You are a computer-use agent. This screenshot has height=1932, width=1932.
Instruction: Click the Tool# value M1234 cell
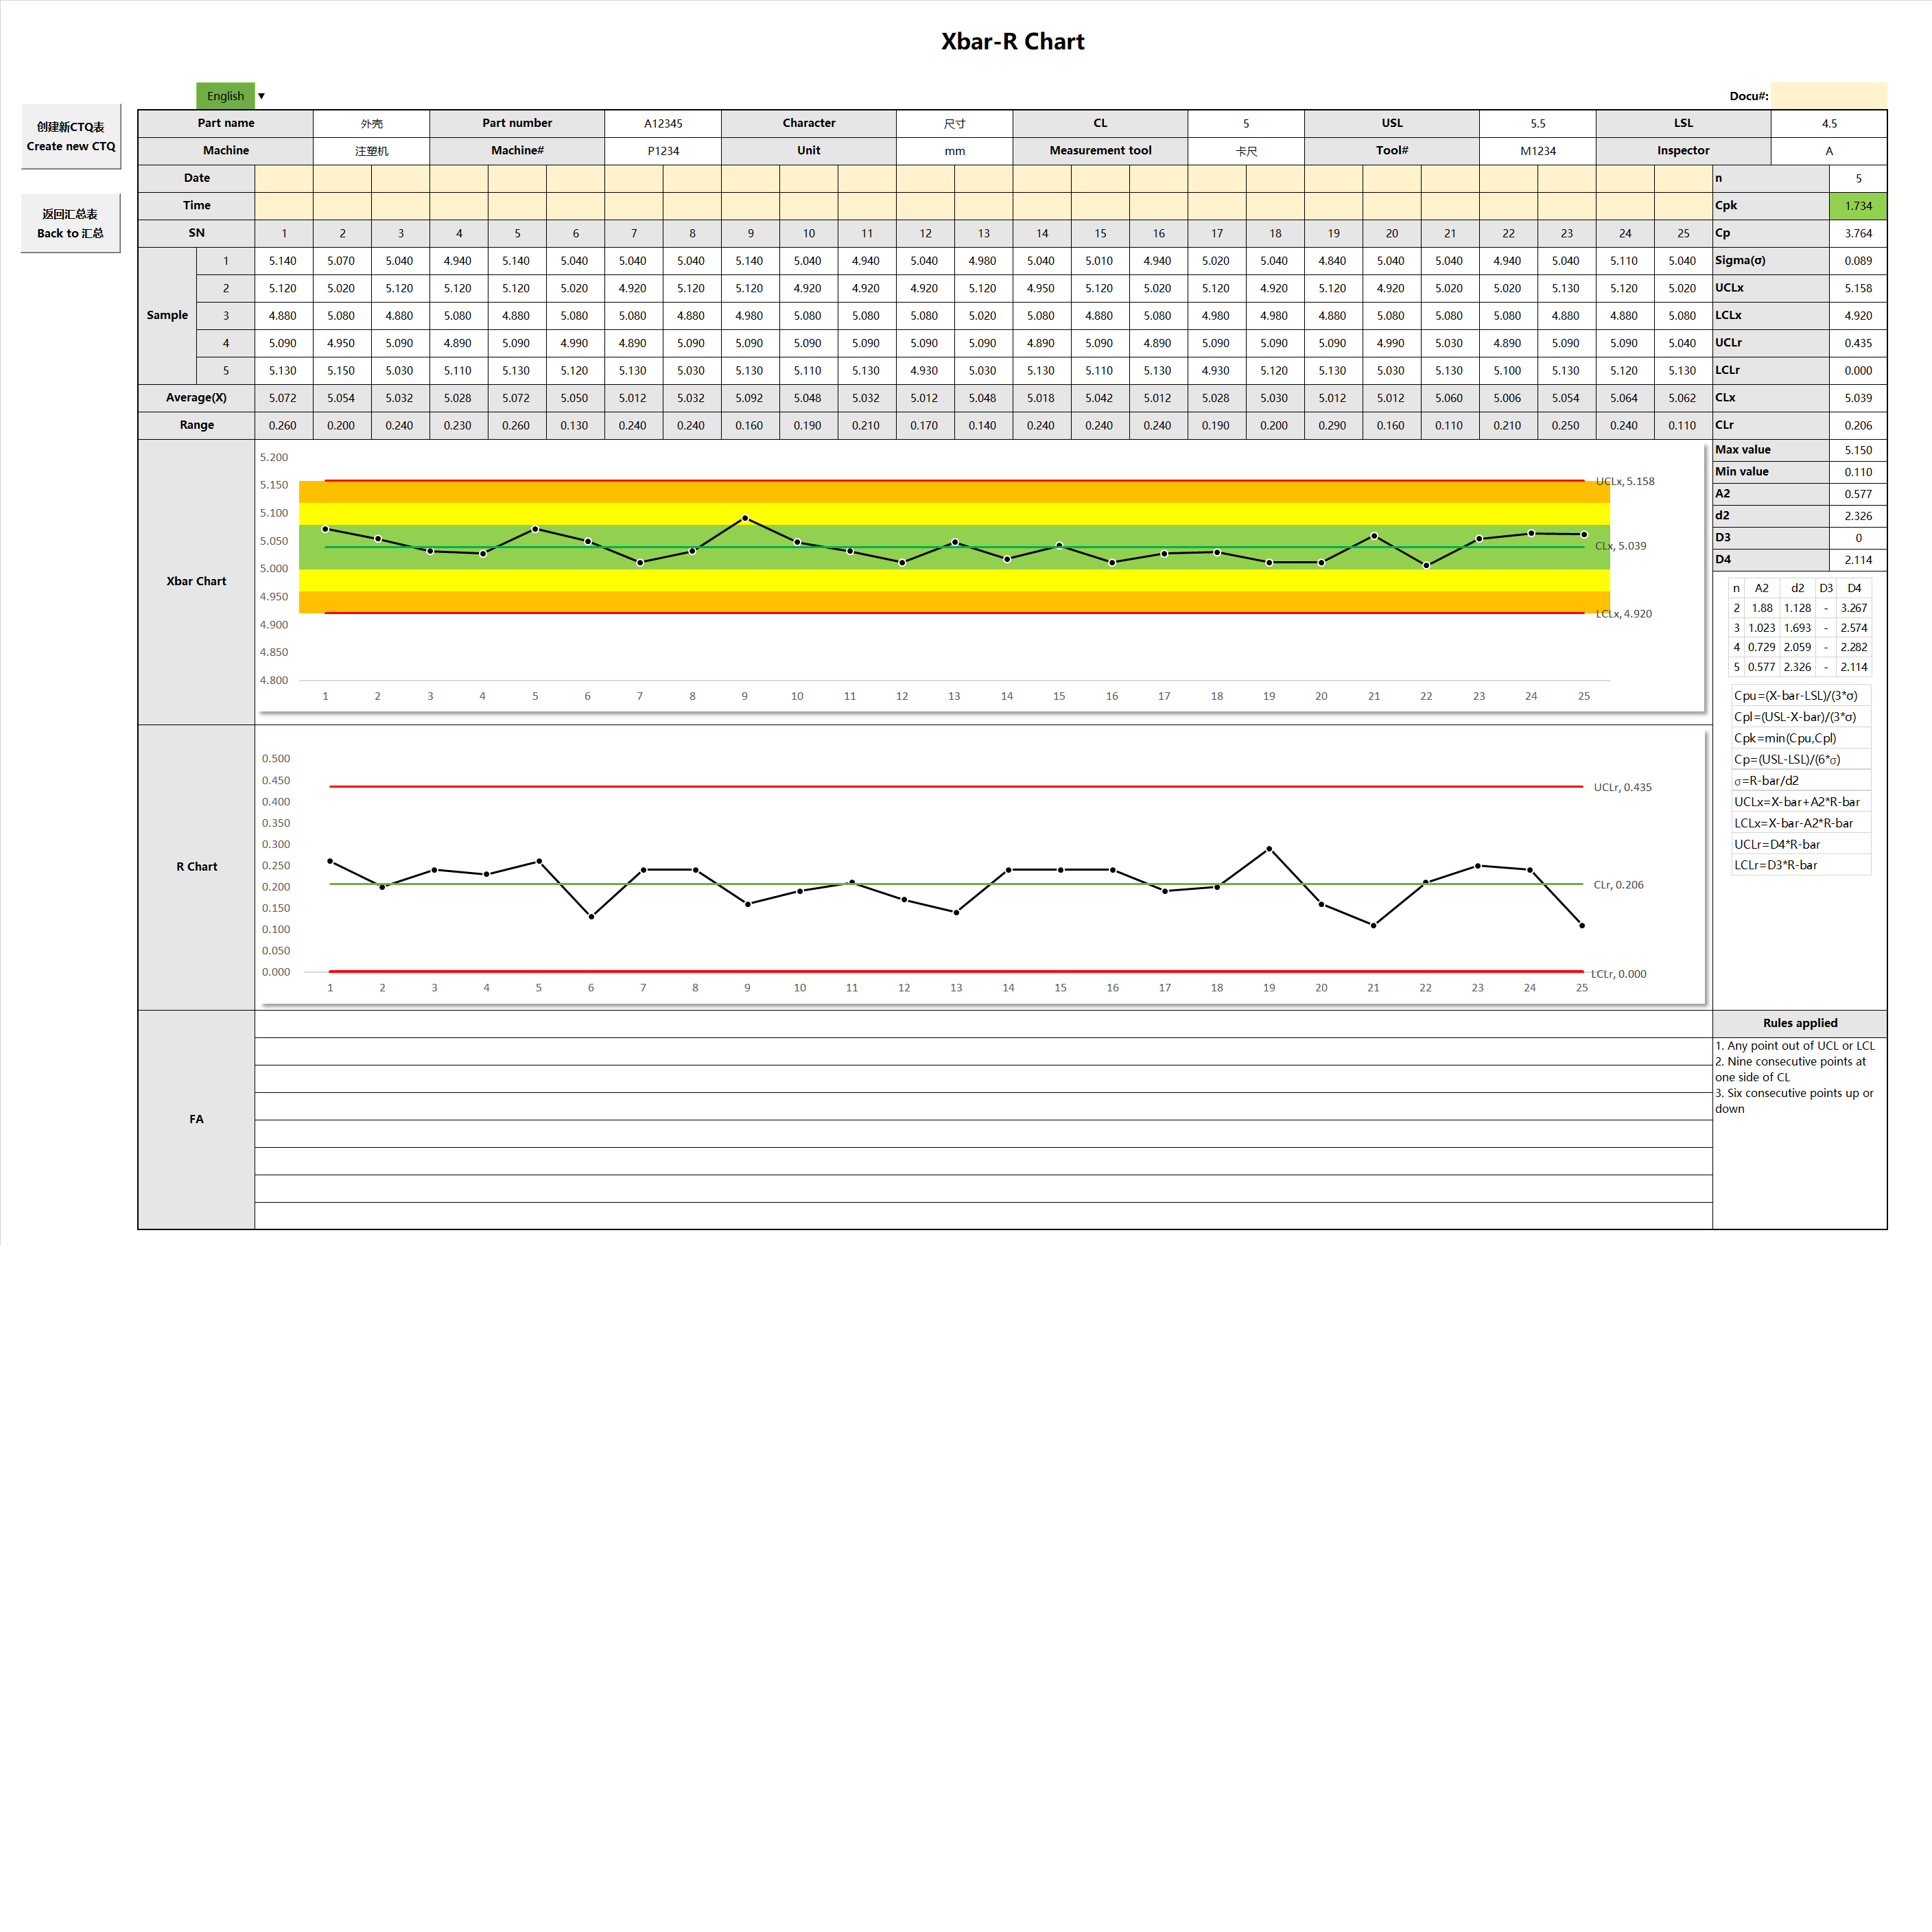[1538, 151]
